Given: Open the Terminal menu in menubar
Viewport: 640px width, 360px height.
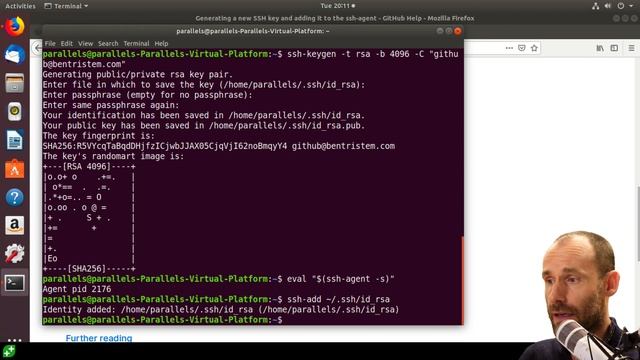Looking at the screenshot, I should (x=136, y=43).
